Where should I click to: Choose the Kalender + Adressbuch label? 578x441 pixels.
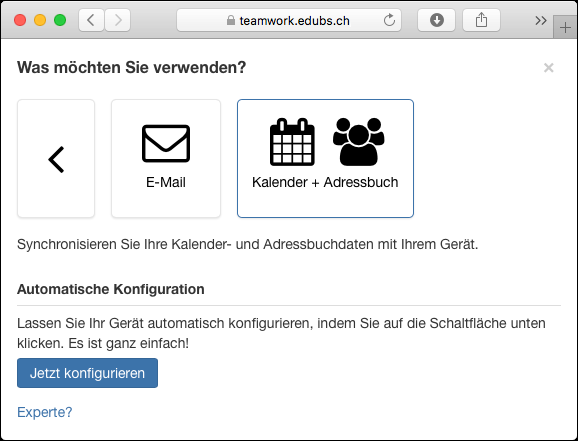(x=325, y=182)
